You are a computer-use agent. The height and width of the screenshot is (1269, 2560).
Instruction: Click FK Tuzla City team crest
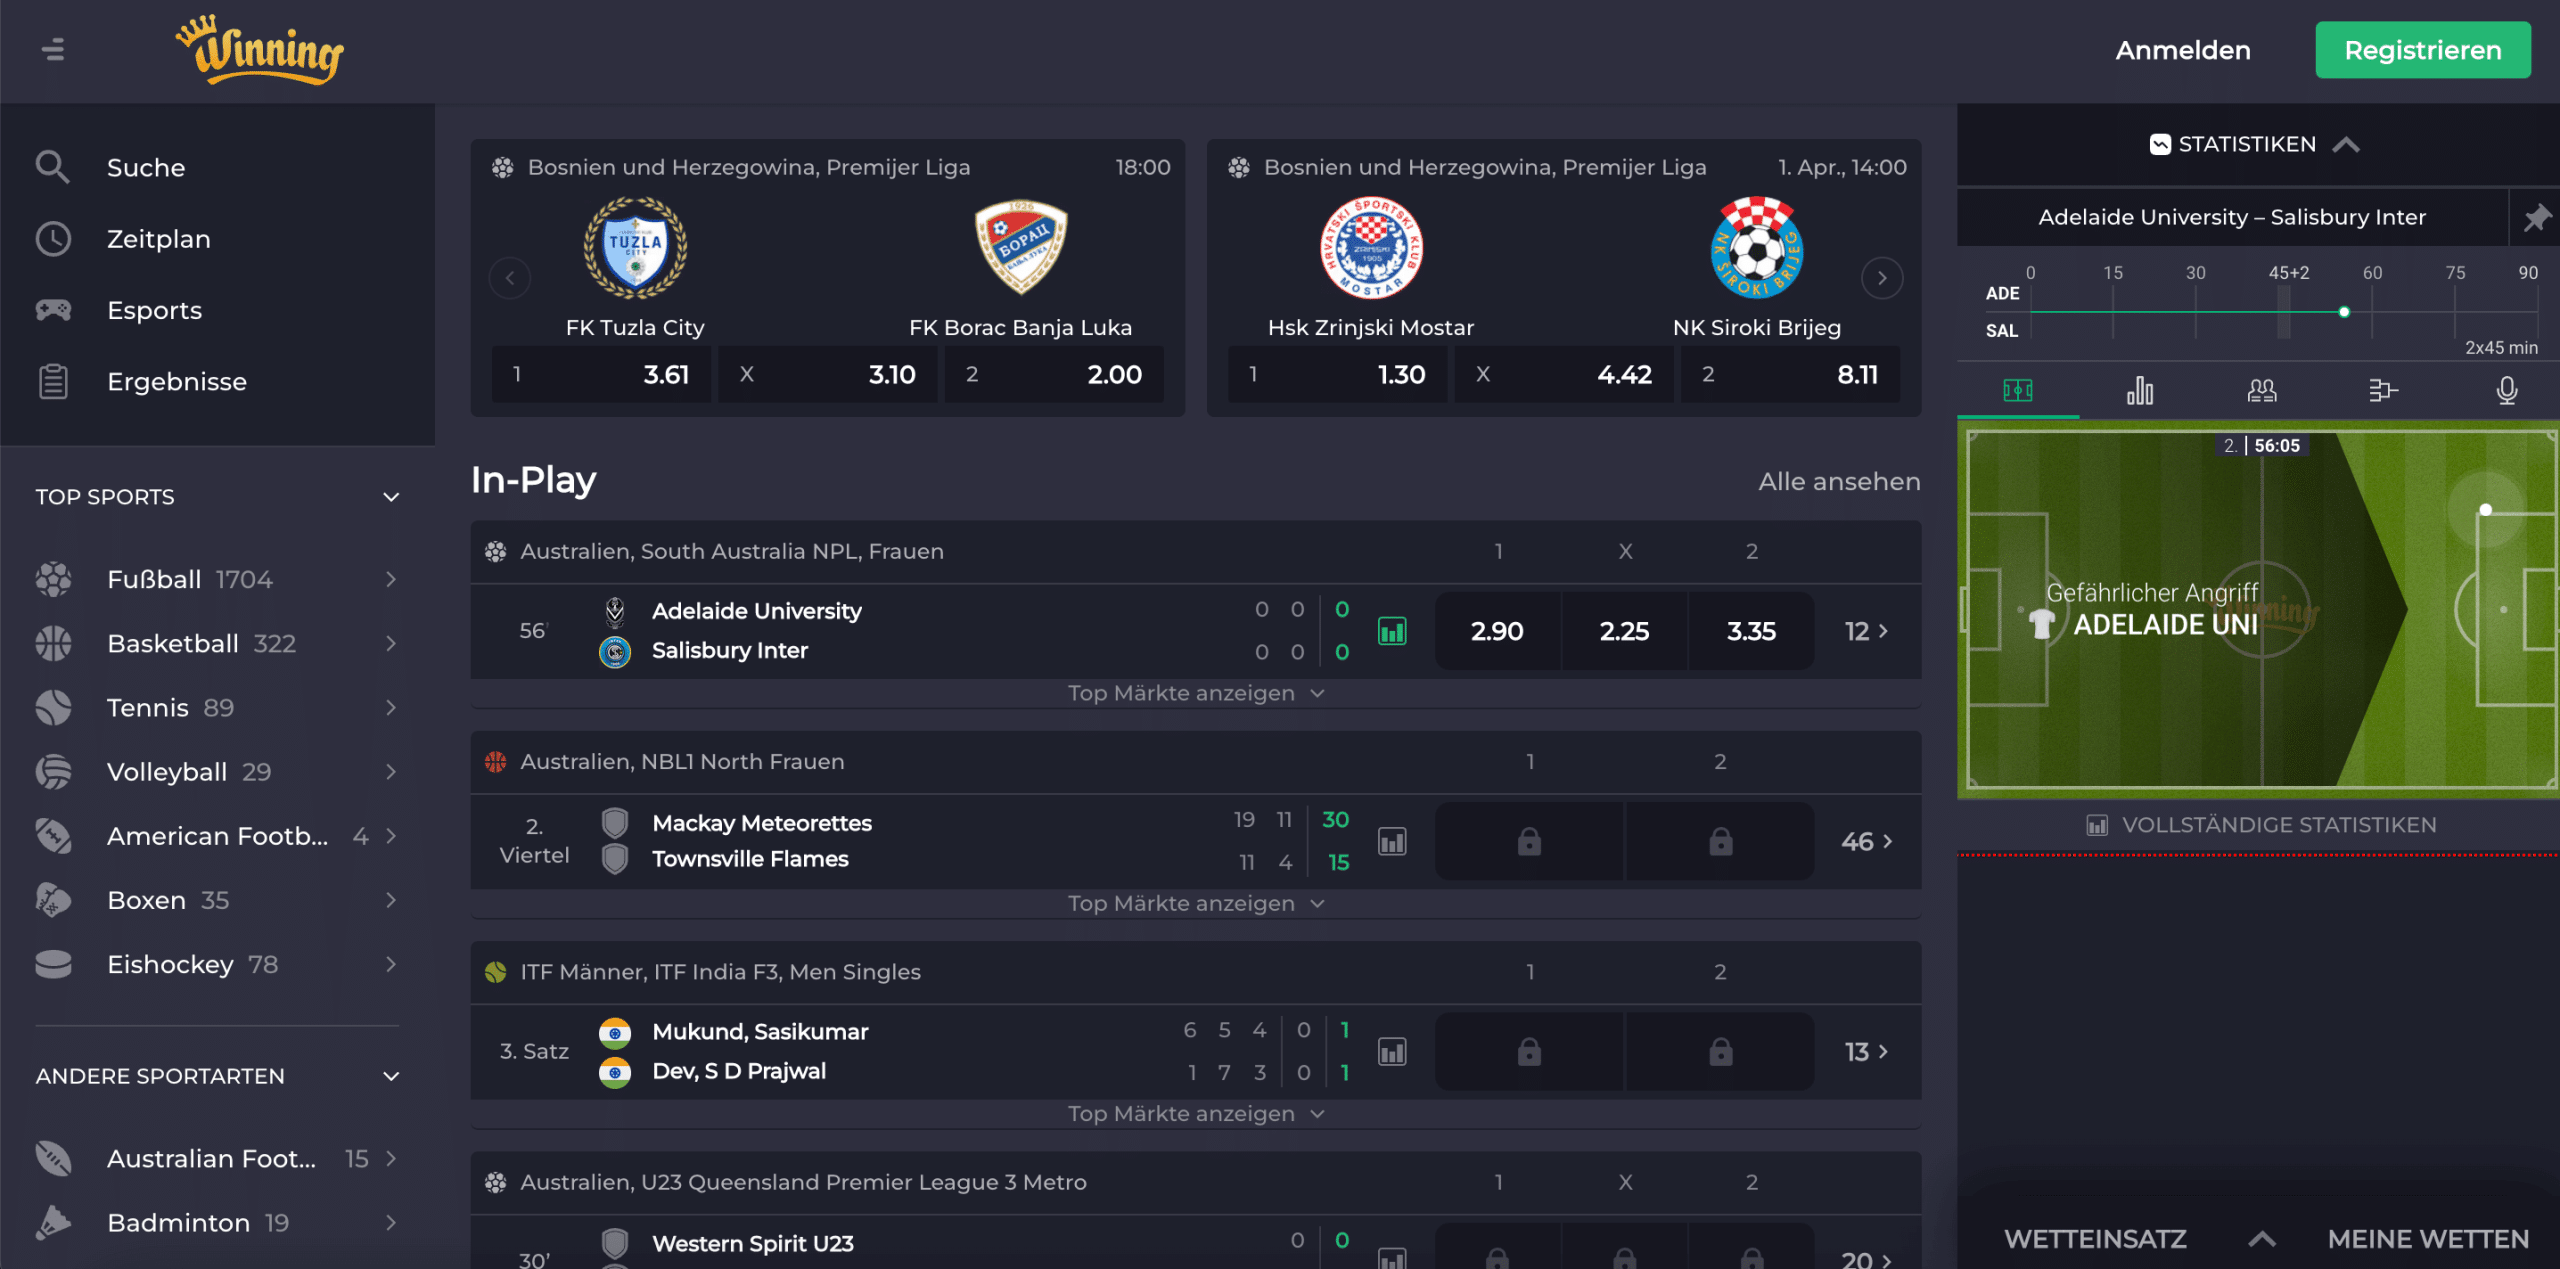(x=635, y=248)
